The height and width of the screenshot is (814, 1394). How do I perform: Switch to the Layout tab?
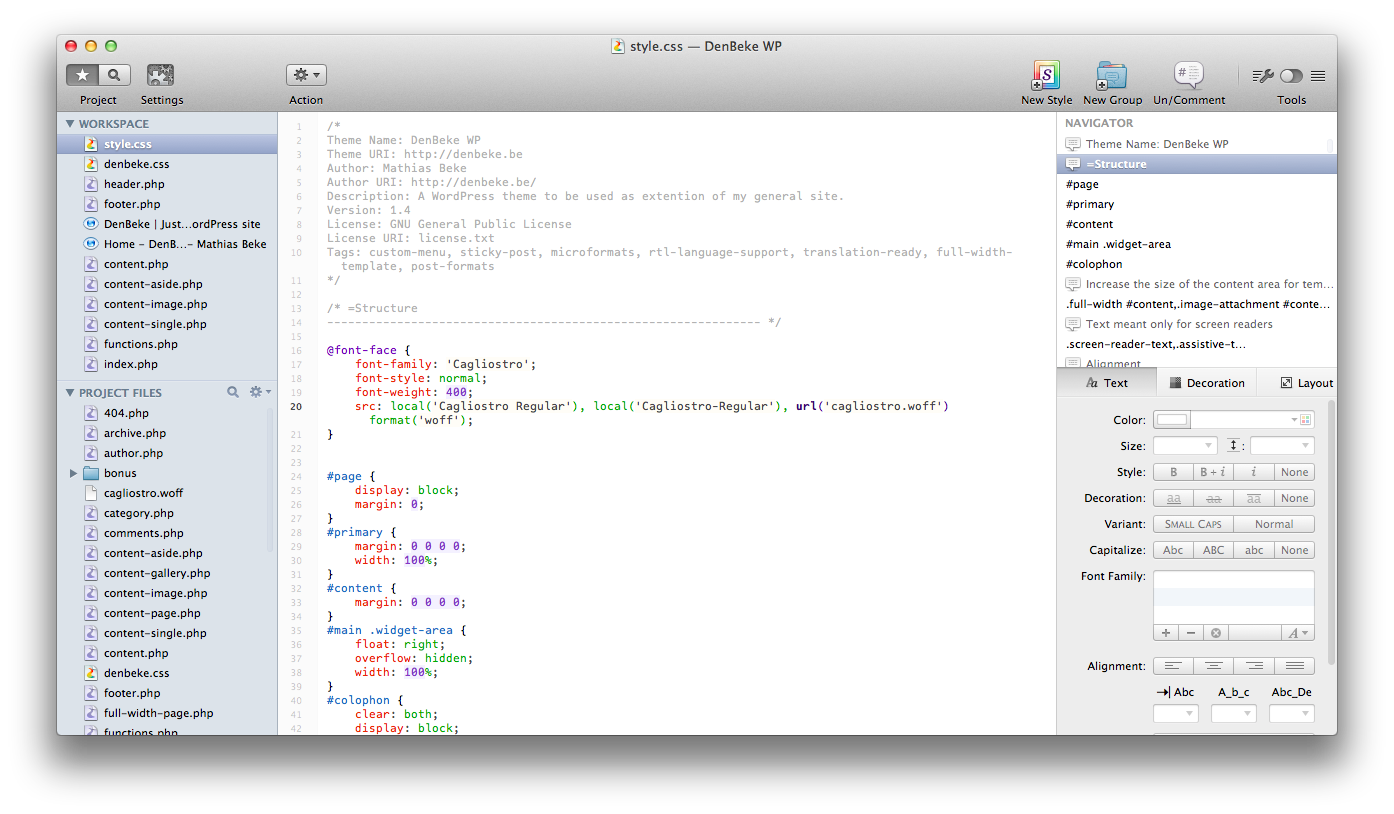pyautogui.click(x=1306, y=383)
